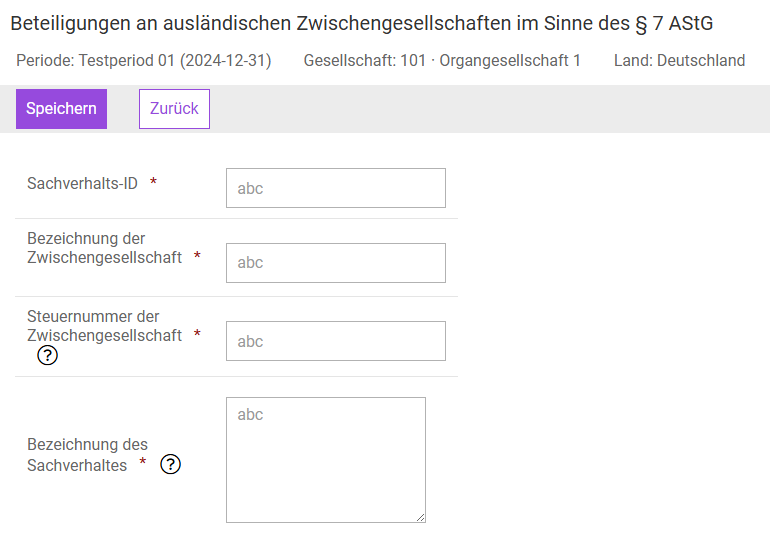Viewport: 770px width, 550px height.
Task: Click the Speichern button
Action: pos(61,109)
